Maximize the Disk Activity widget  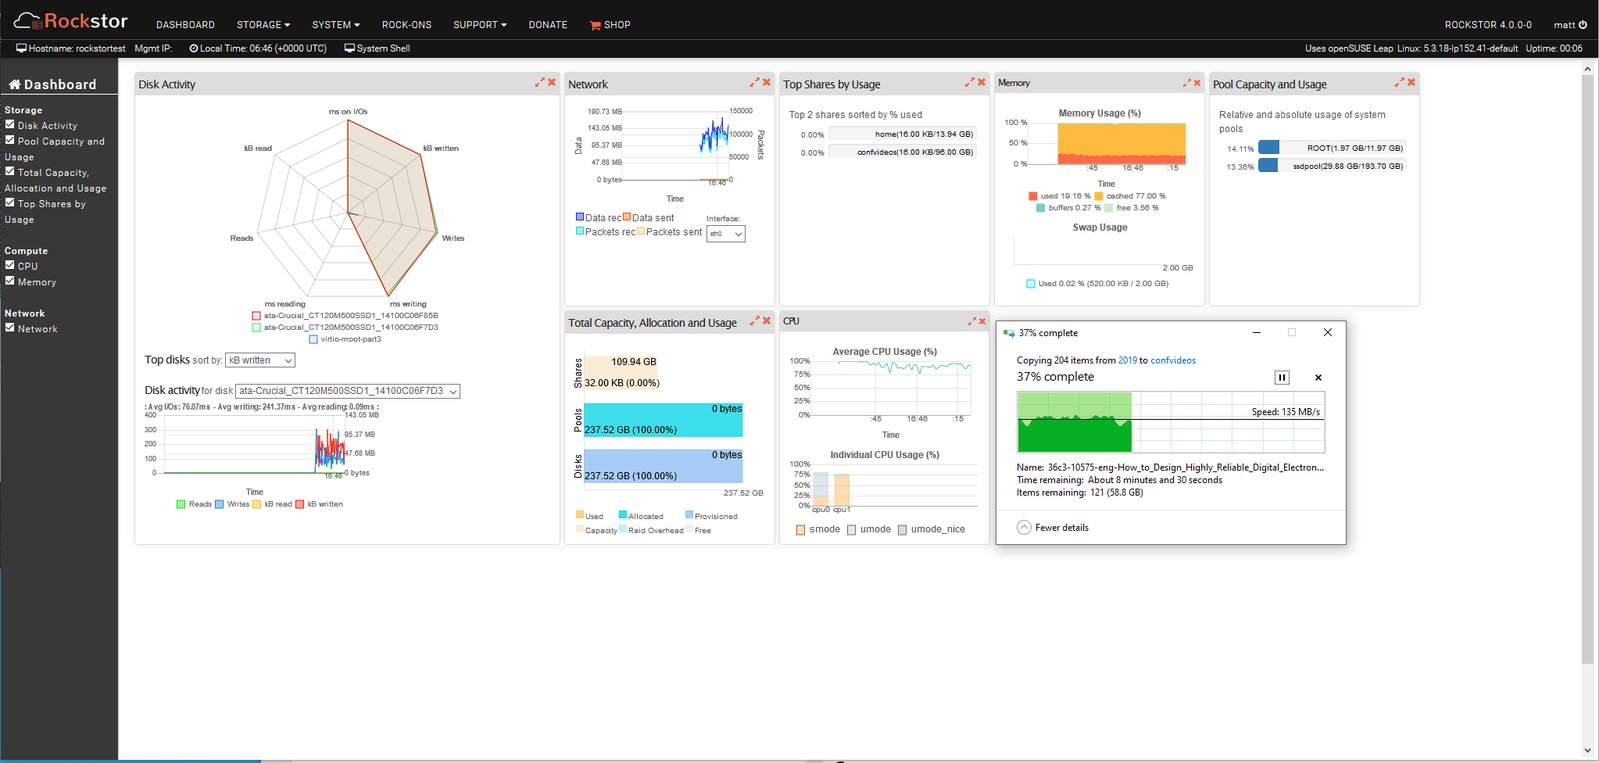click(540, 82)
